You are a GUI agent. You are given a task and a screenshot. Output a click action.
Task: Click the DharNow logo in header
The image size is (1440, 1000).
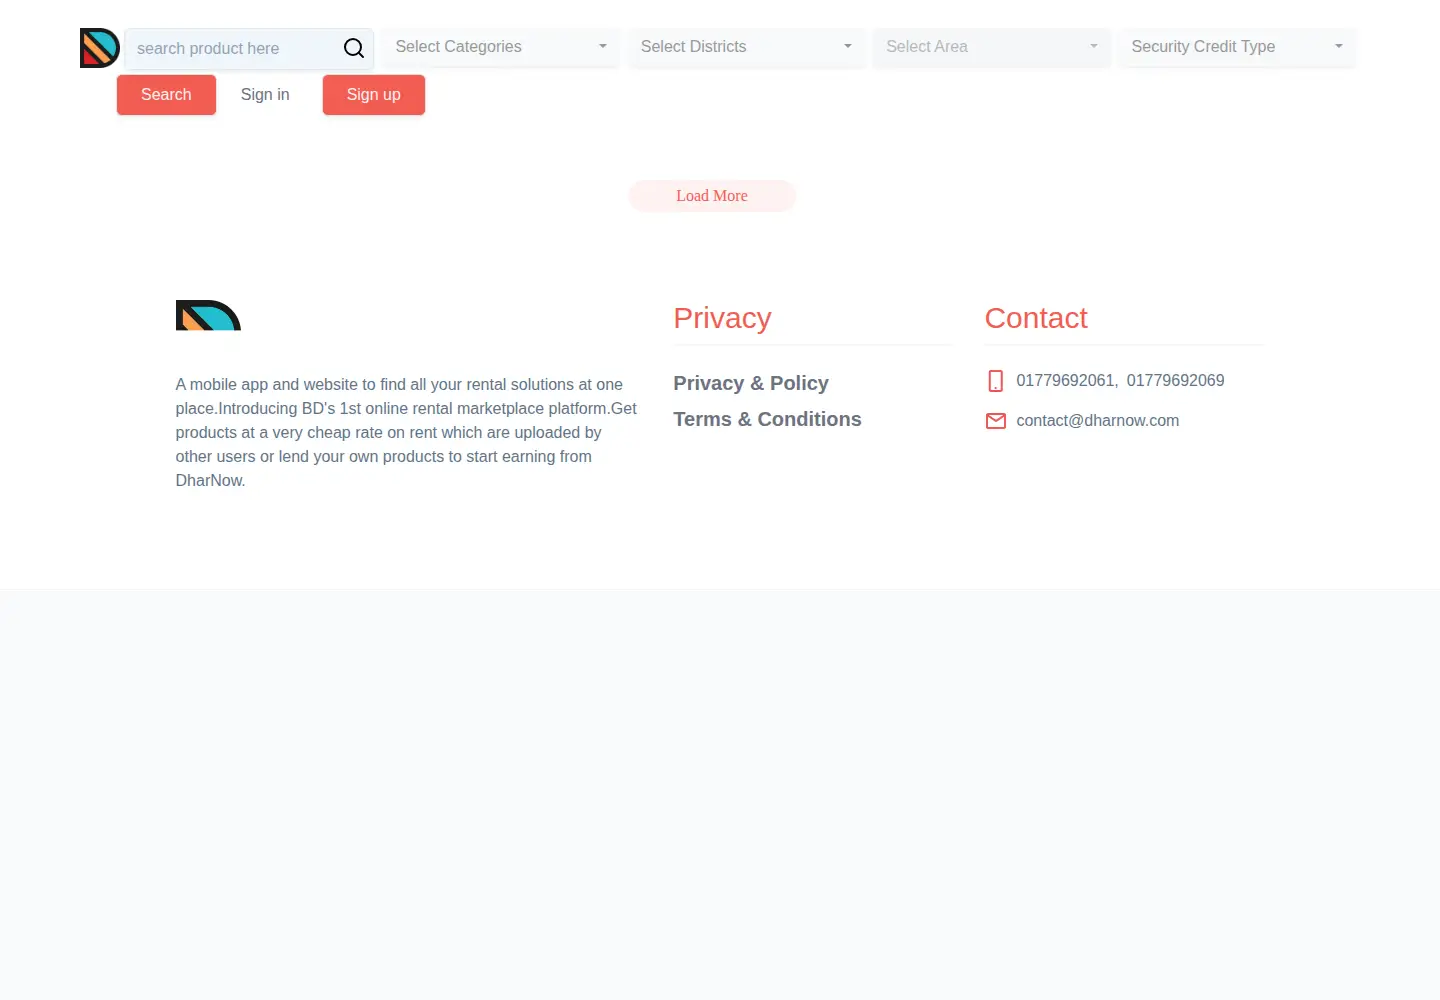click(100, 48)
